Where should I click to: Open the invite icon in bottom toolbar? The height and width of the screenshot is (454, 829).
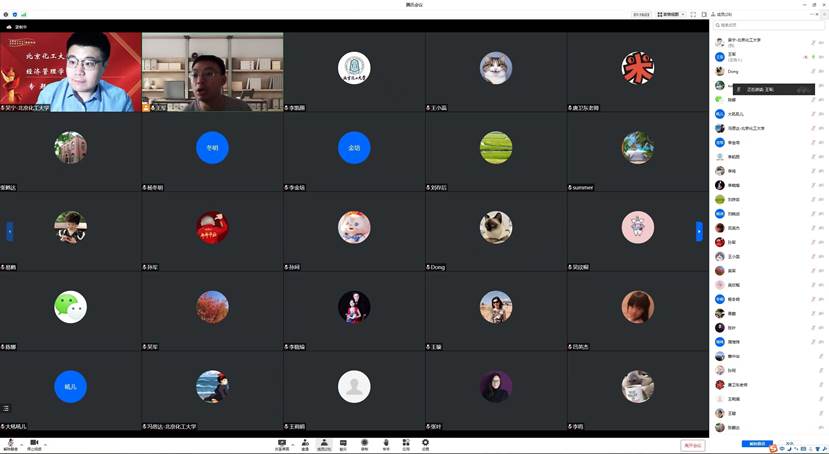(x=302, y=443)
